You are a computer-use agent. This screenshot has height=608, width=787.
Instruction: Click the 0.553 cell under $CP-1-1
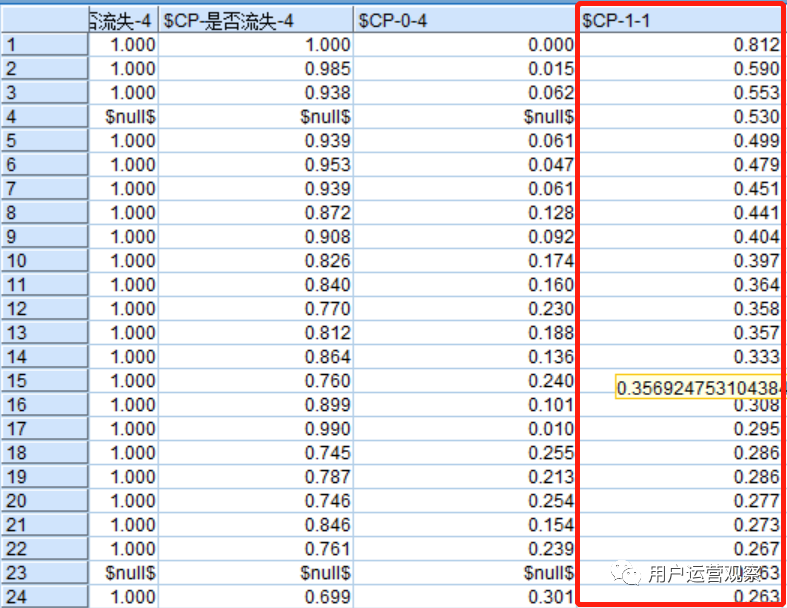(x=680, y=93)
